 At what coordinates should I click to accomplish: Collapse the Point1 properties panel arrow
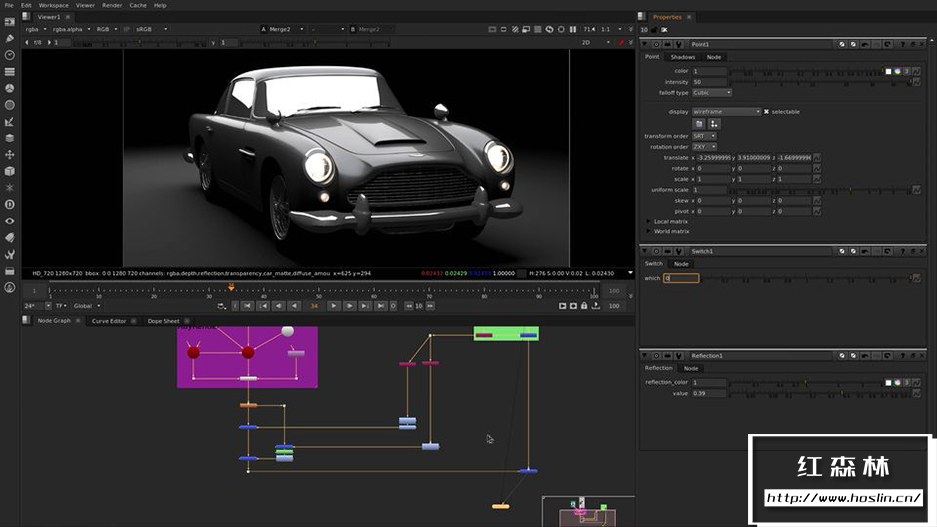[x=646, y=44]
